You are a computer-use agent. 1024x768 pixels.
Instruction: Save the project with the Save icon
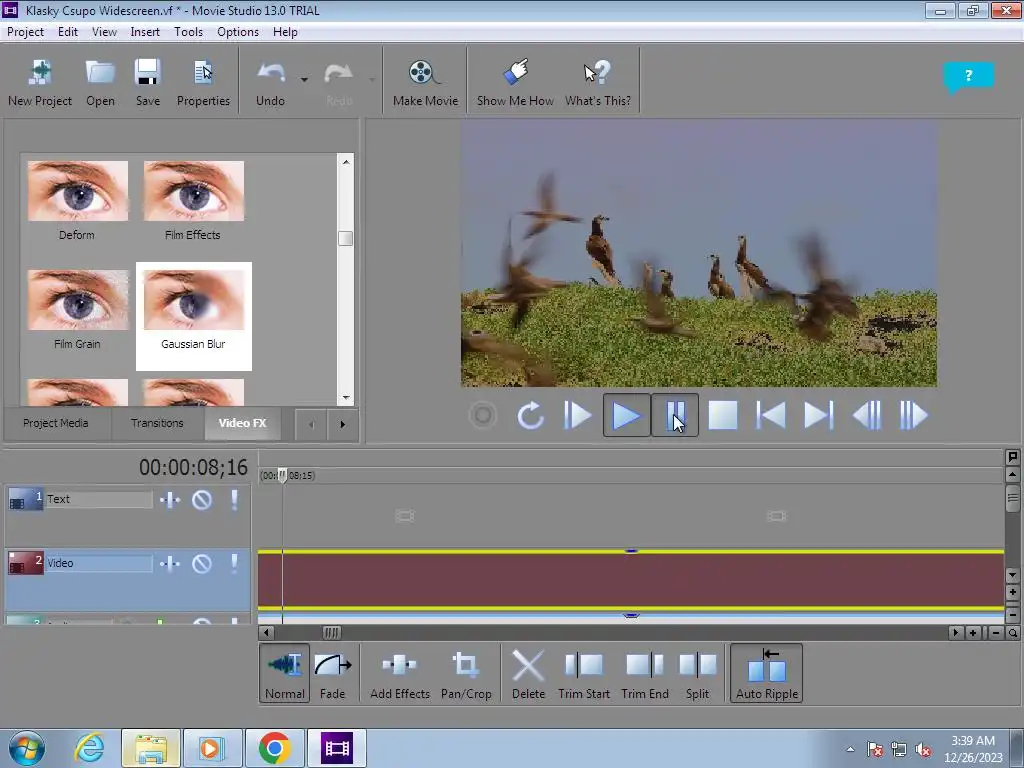(148, 82)
